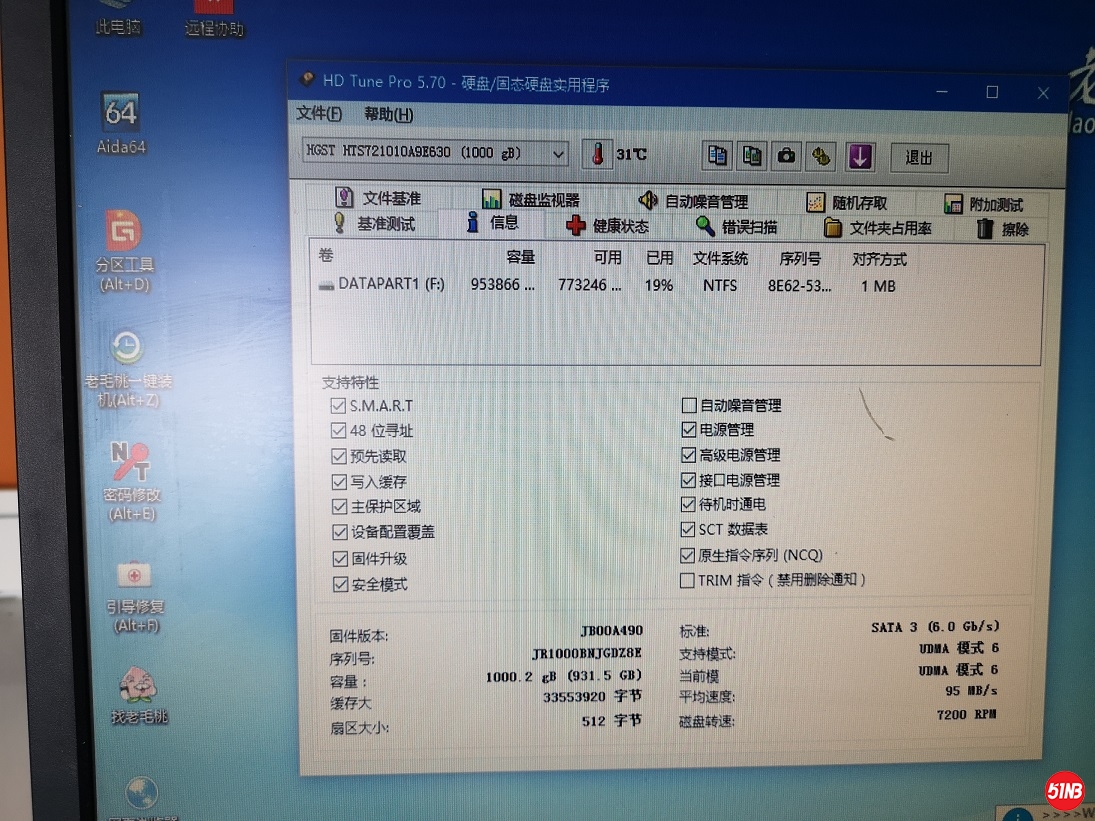1095x821 pixels.
Task: Switch to the 基准测试 tab
Action: click(x=374, y=224)
